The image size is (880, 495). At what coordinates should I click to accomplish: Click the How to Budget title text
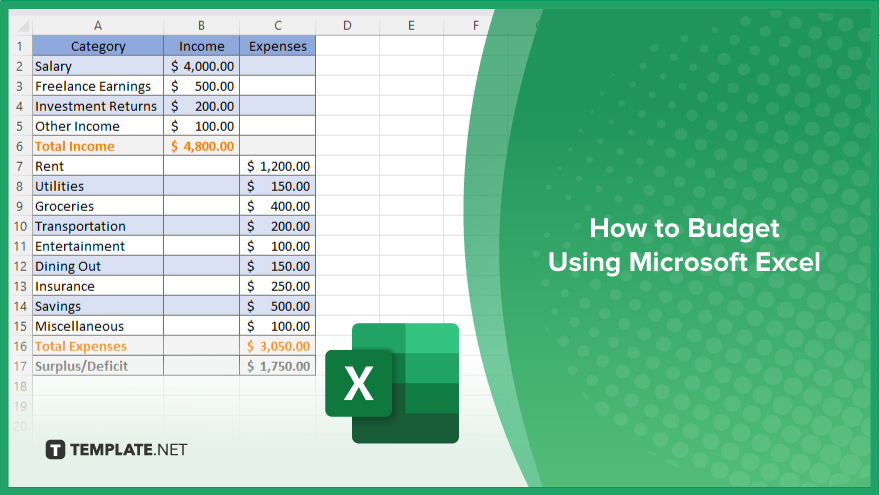click(684, 228)
